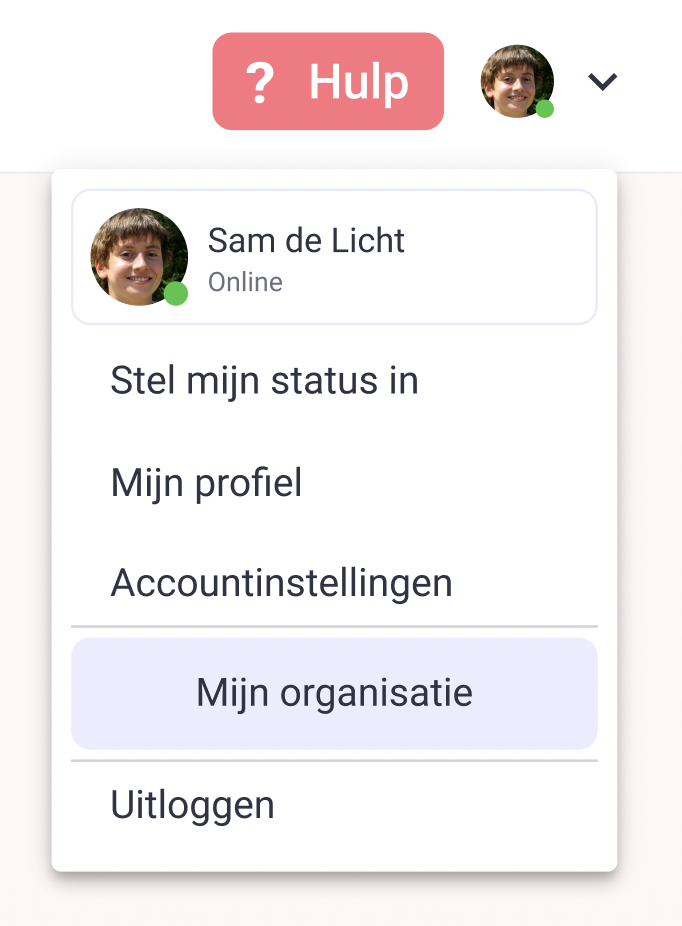Image resolution: width=682 pixels, height=926 pixels.
Task: Click the word Hulp on the help button
Action: (x=359, y=82)
